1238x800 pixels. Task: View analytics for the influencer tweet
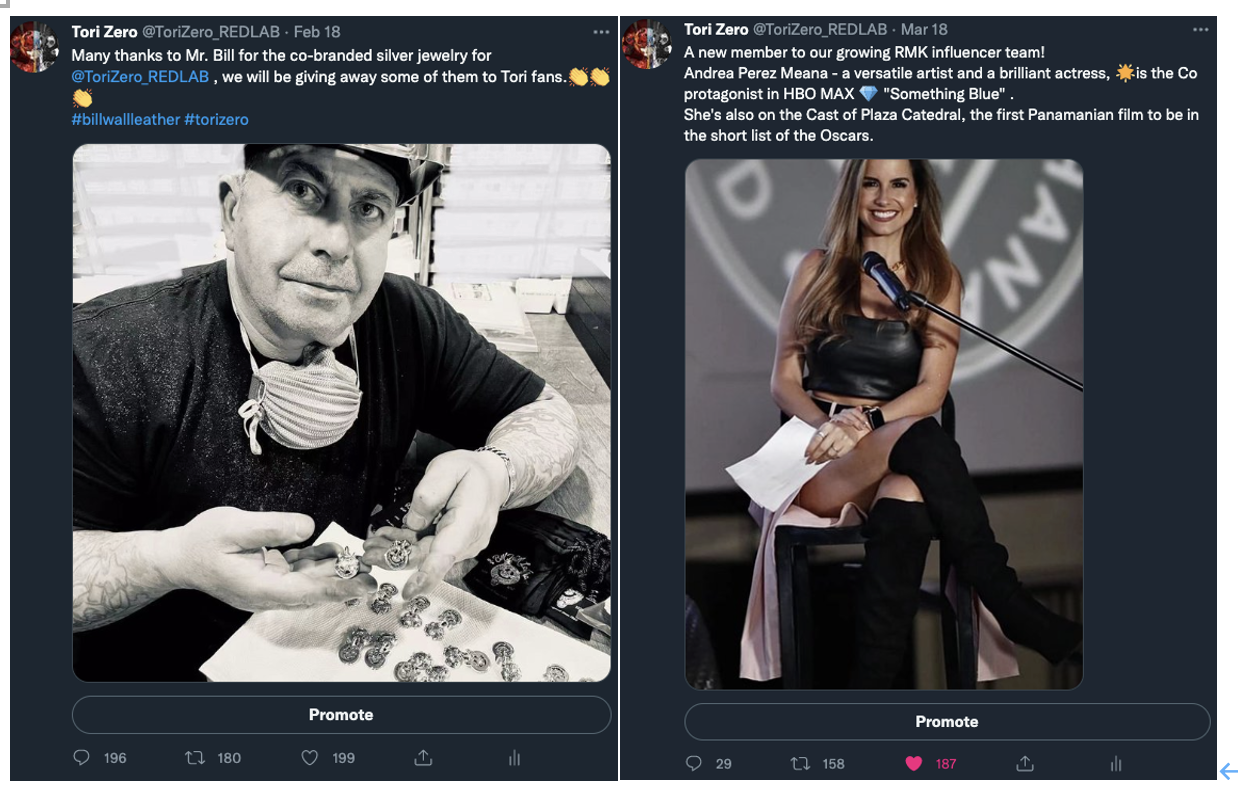pos(1115,764)
